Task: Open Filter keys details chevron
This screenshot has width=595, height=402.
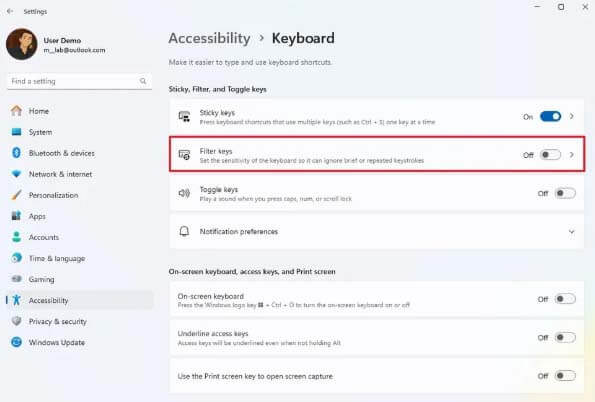Action: point(571,155)
